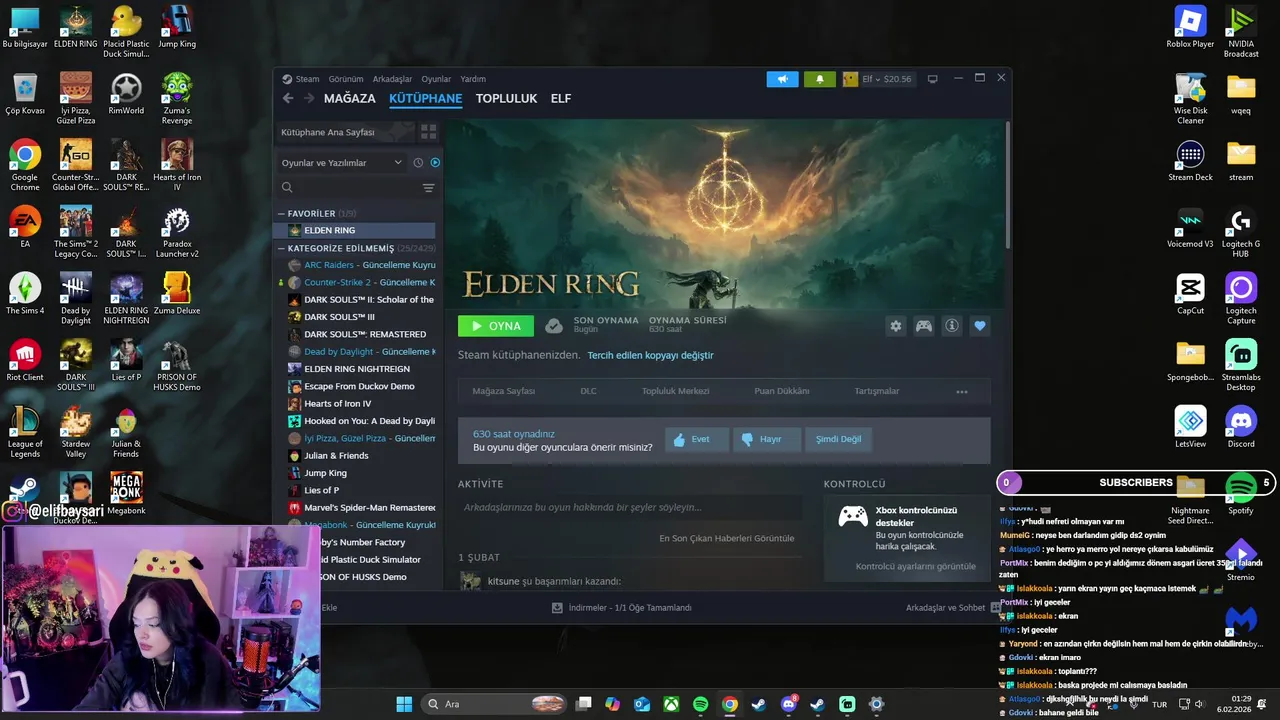
Task: Open Kontrolcü ayarlarını görüntüle link
Action: click(x=915, y=566)
